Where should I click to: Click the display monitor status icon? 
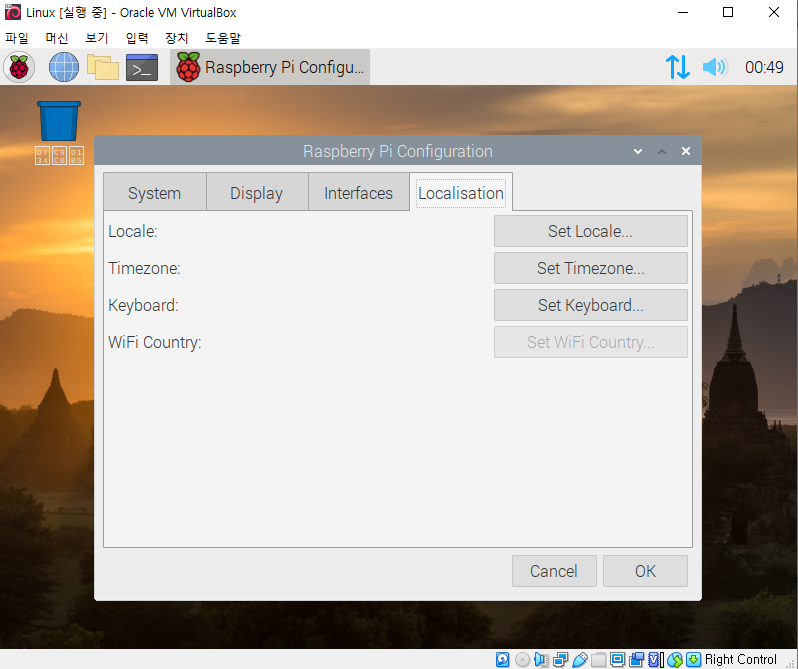[617, 659]
